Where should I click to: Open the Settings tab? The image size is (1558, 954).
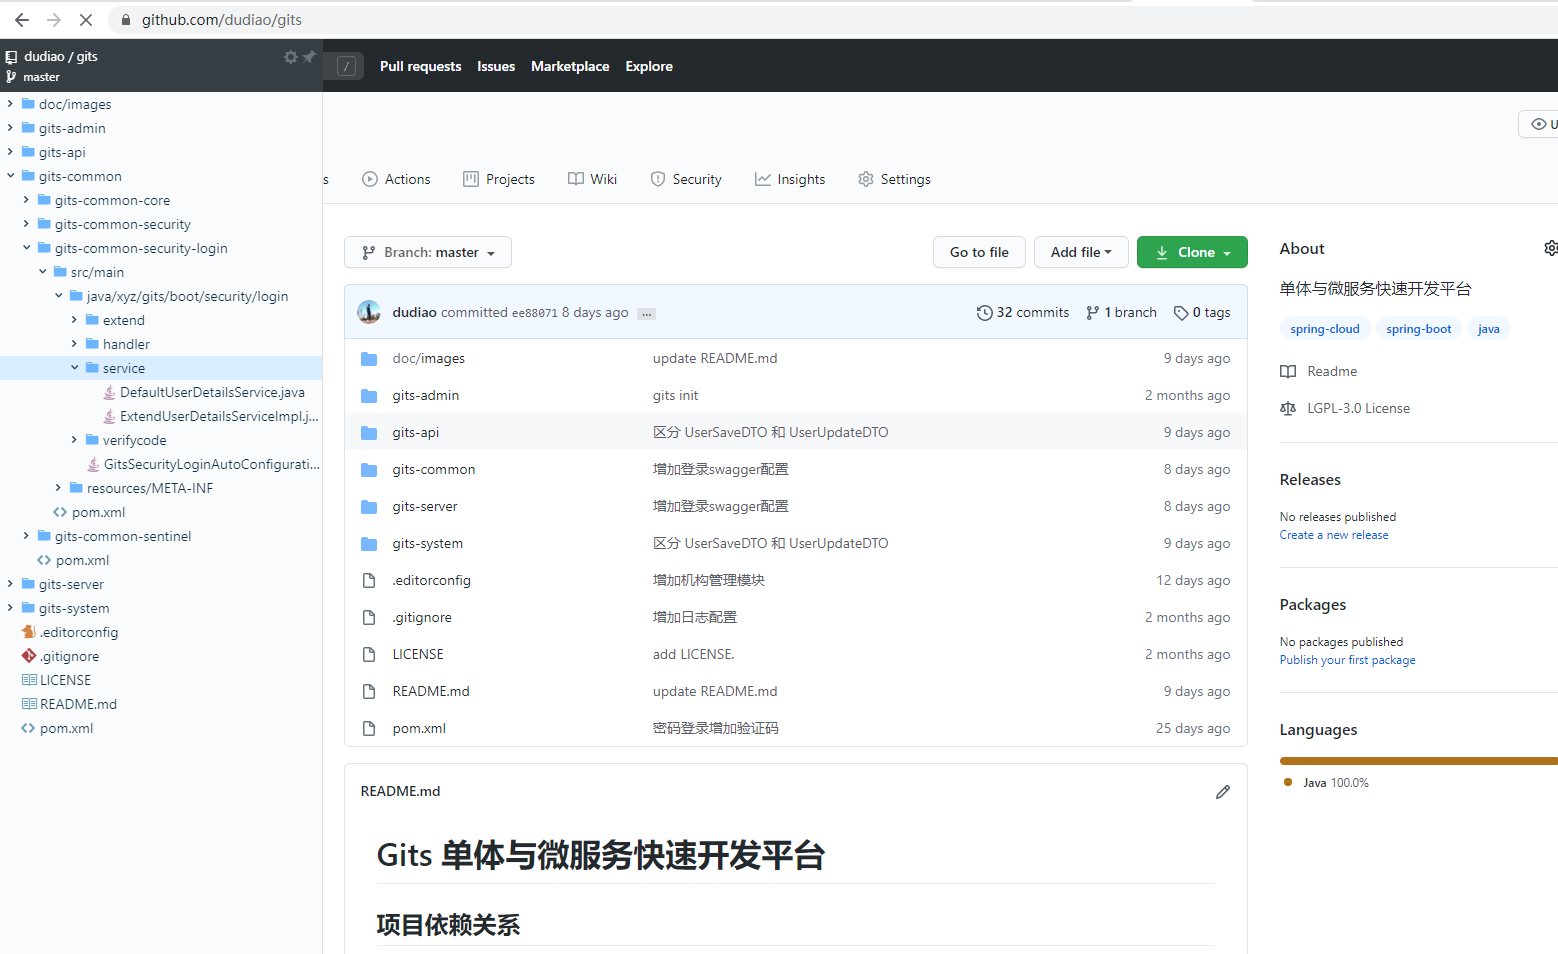coord(894,179)
